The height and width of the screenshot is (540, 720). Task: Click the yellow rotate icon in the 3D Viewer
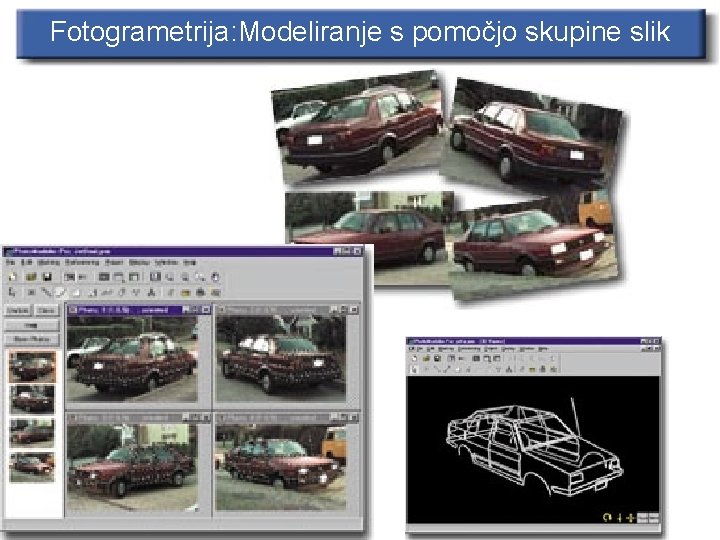point(608,518)
